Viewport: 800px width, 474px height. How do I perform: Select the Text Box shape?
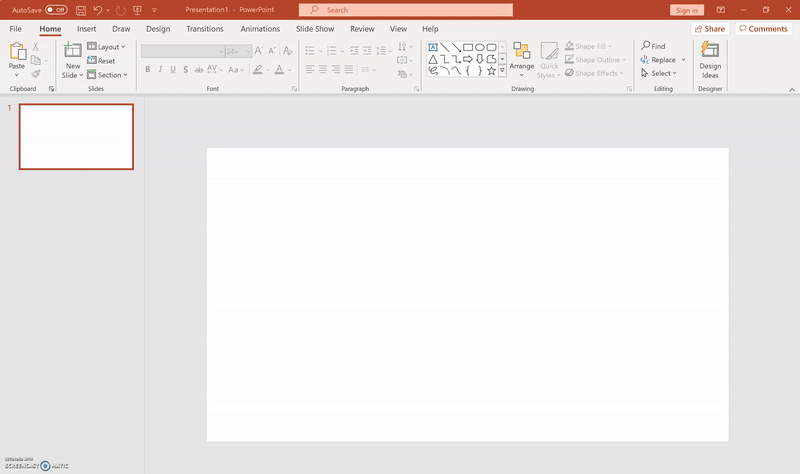(x=433, y=47)
